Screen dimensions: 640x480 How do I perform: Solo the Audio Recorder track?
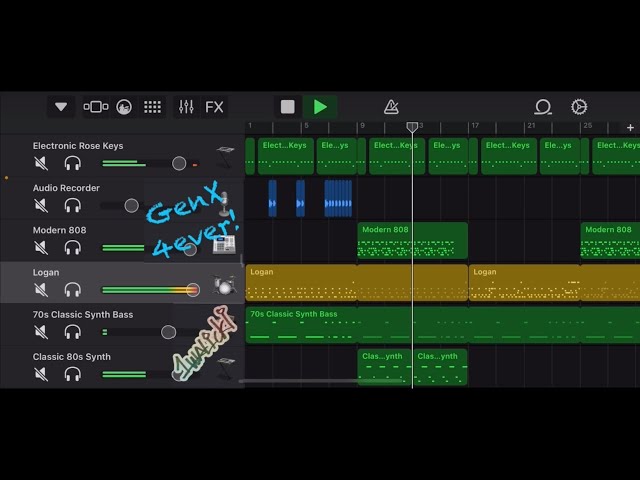(x=73, y=205)
